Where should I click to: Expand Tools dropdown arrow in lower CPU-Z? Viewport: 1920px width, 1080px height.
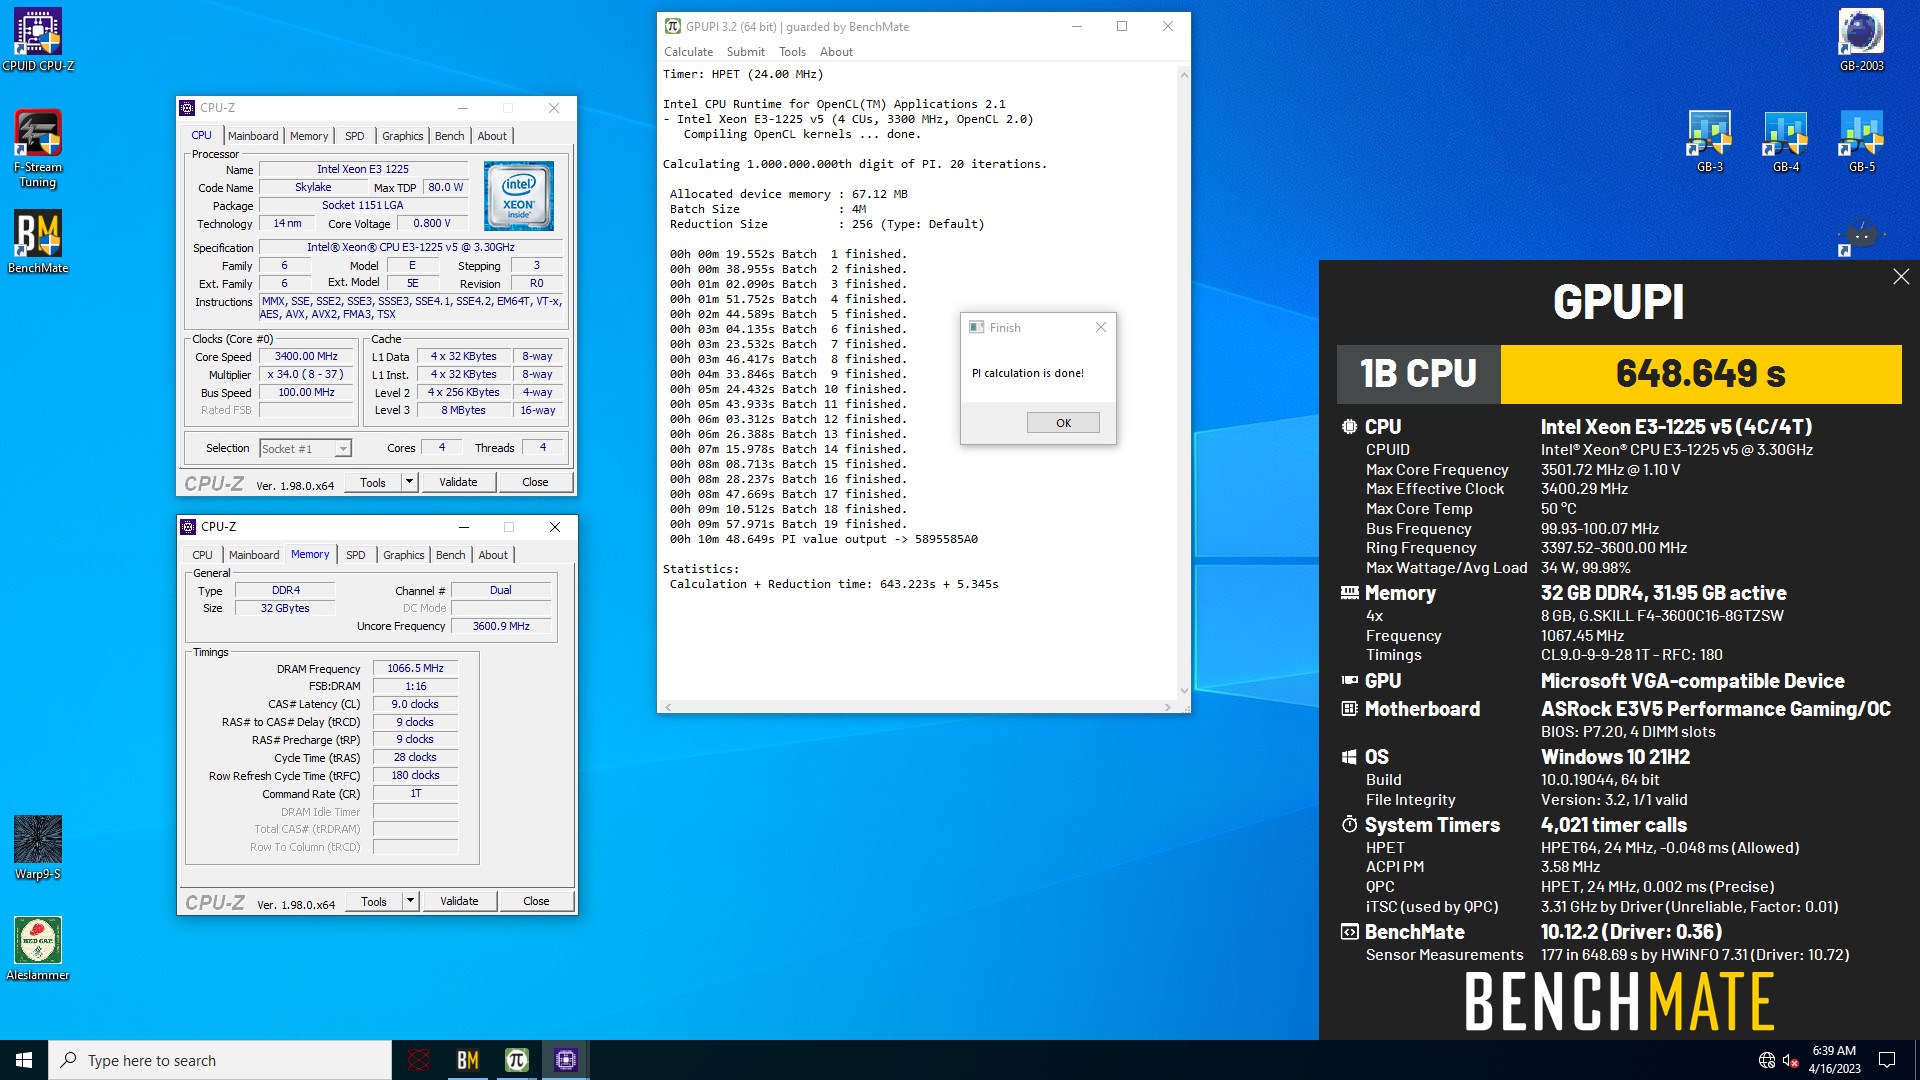(410, 901)
